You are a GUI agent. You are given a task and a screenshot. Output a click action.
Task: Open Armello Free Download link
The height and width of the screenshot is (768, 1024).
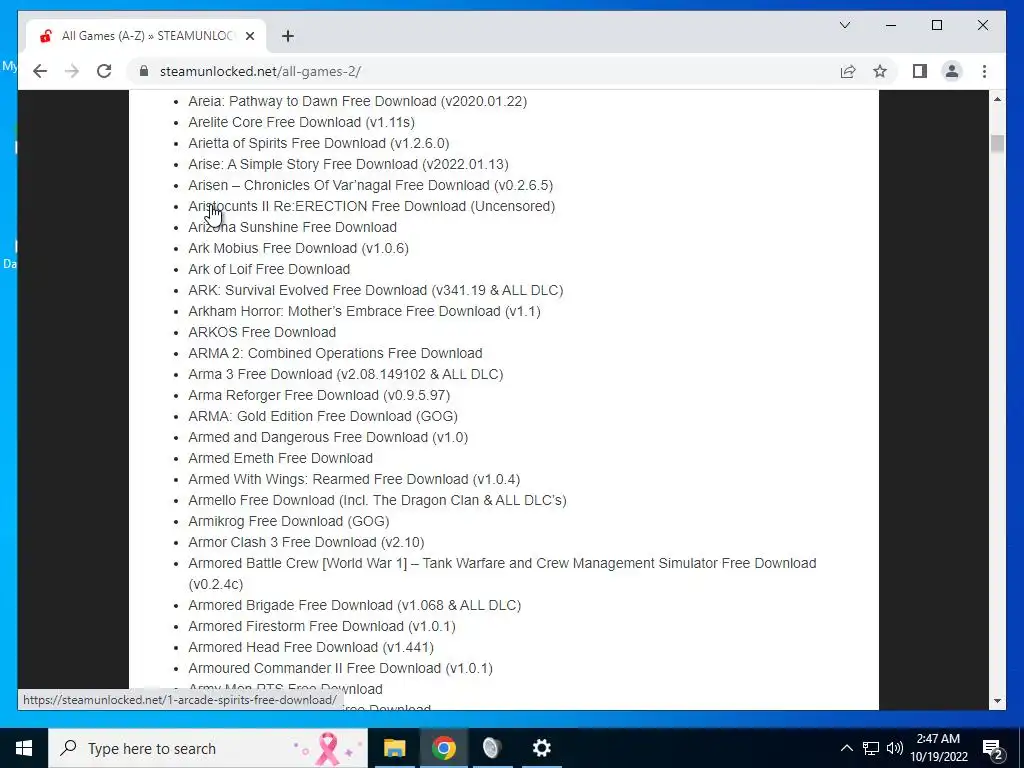point(377,500)
